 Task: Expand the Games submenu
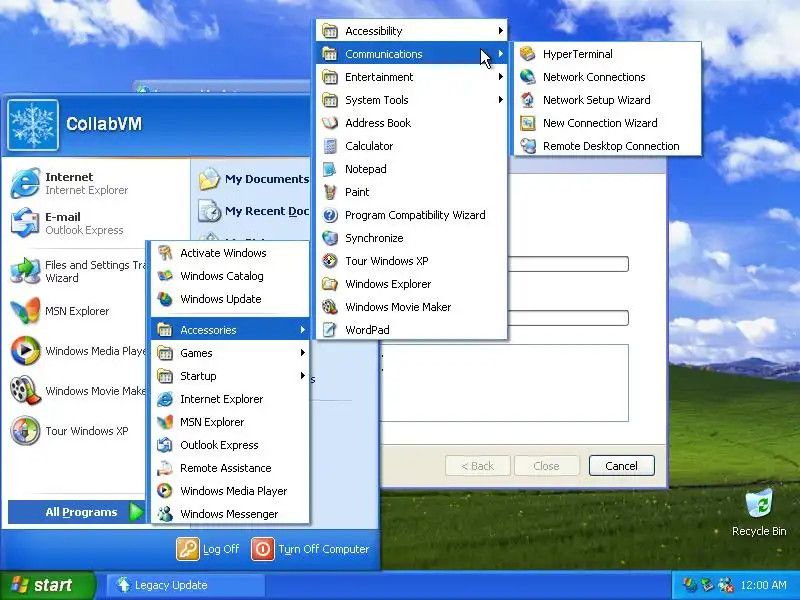230,353
